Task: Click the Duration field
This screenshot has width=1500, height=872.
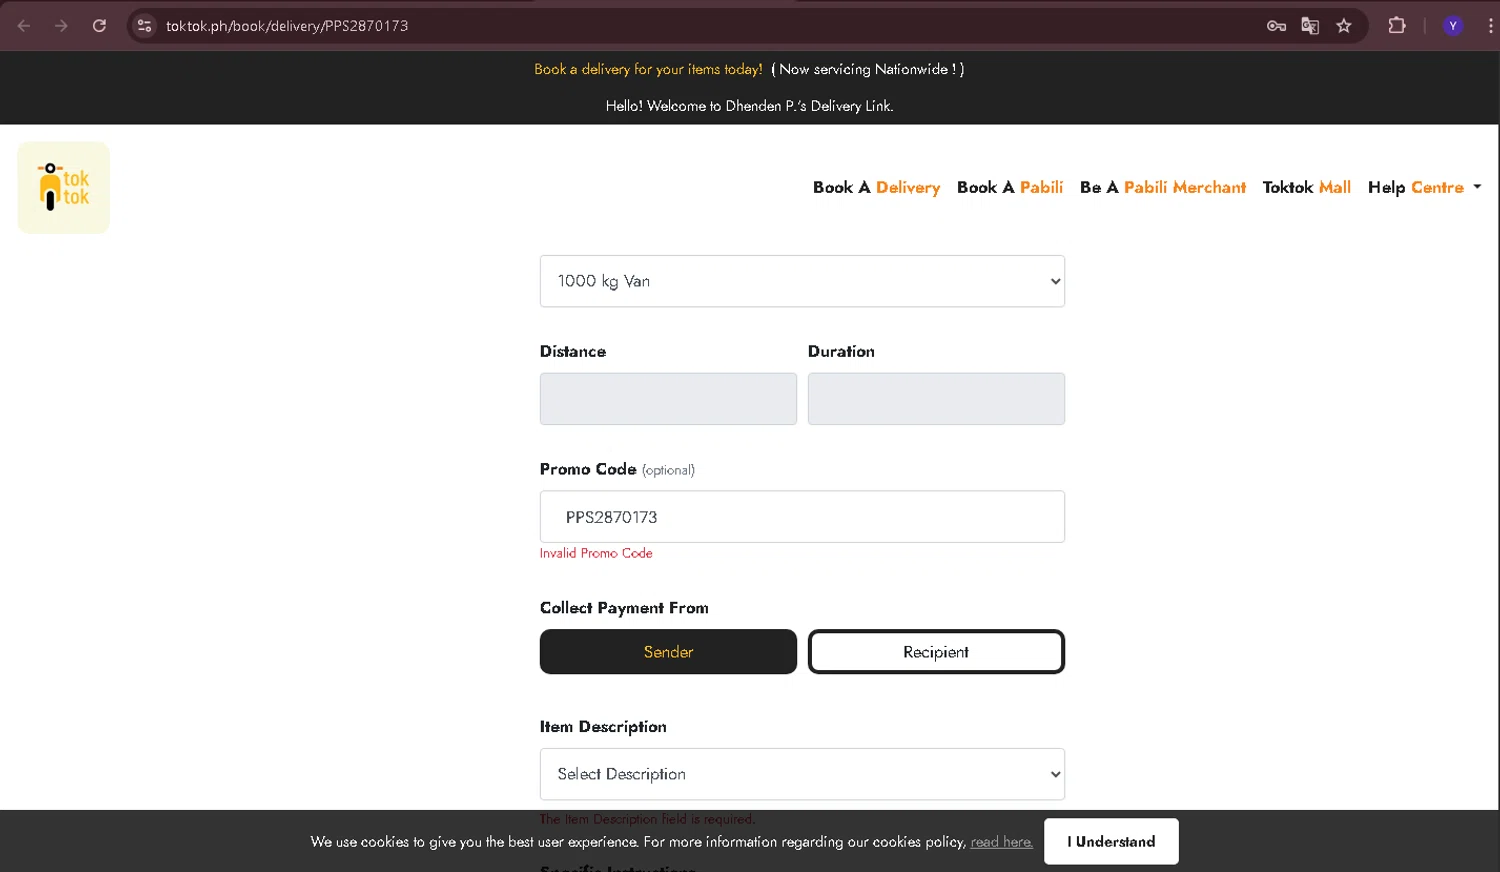Action: (x=936, y=399)
